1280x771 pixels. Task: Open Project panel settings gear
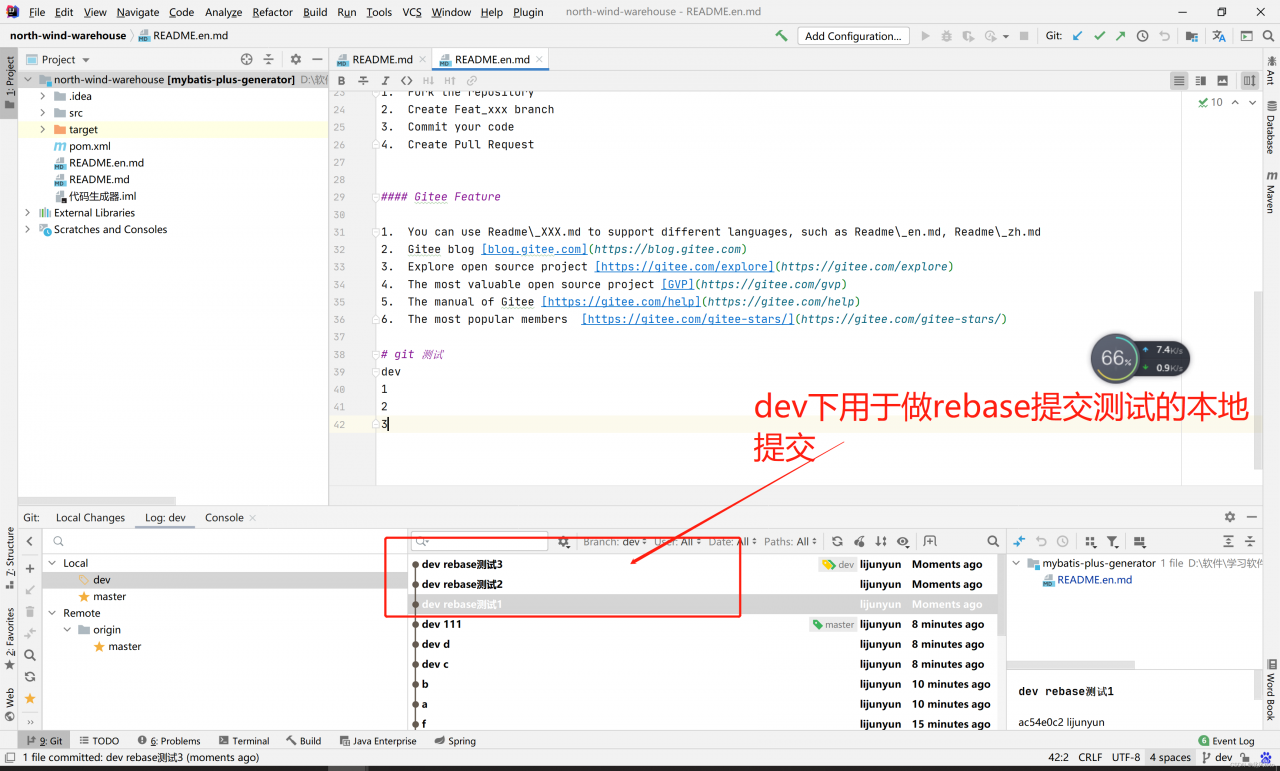tap(295, 59)
